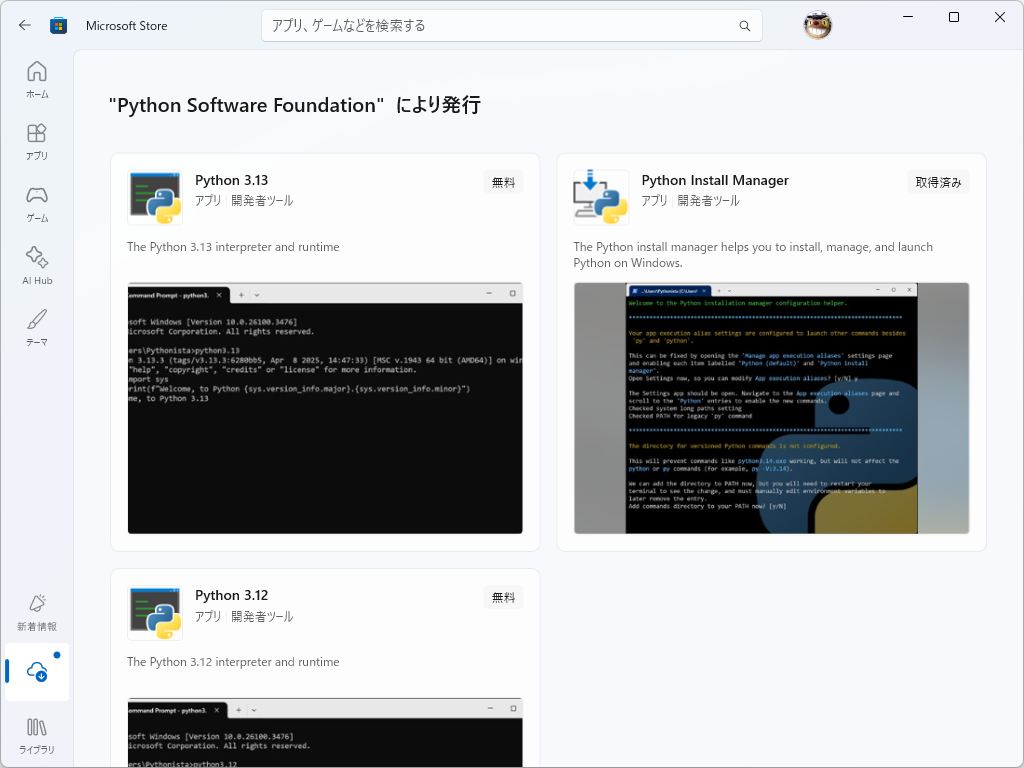Viewport: 1024px width, 768px height.
Task: Maximize the Microsoft Store window
Action: pyautogui.click(x=953, y=17)
